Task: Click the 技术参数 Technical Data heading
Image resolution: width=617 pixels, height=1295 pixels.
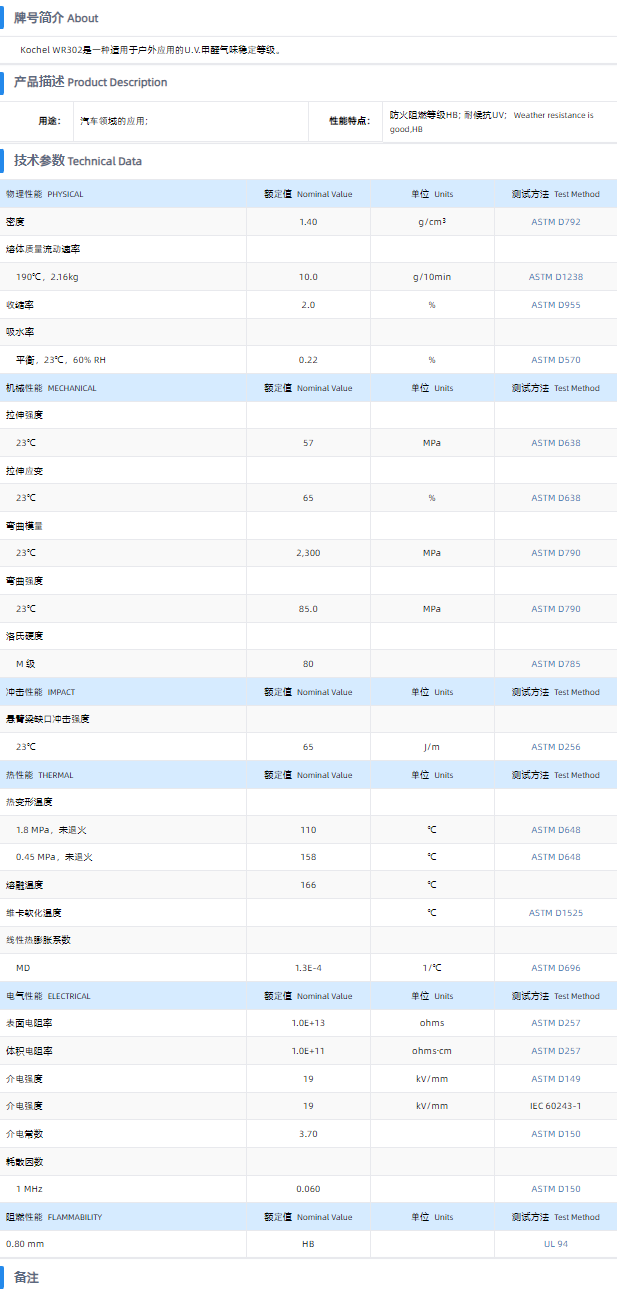Action: (78, 161)
